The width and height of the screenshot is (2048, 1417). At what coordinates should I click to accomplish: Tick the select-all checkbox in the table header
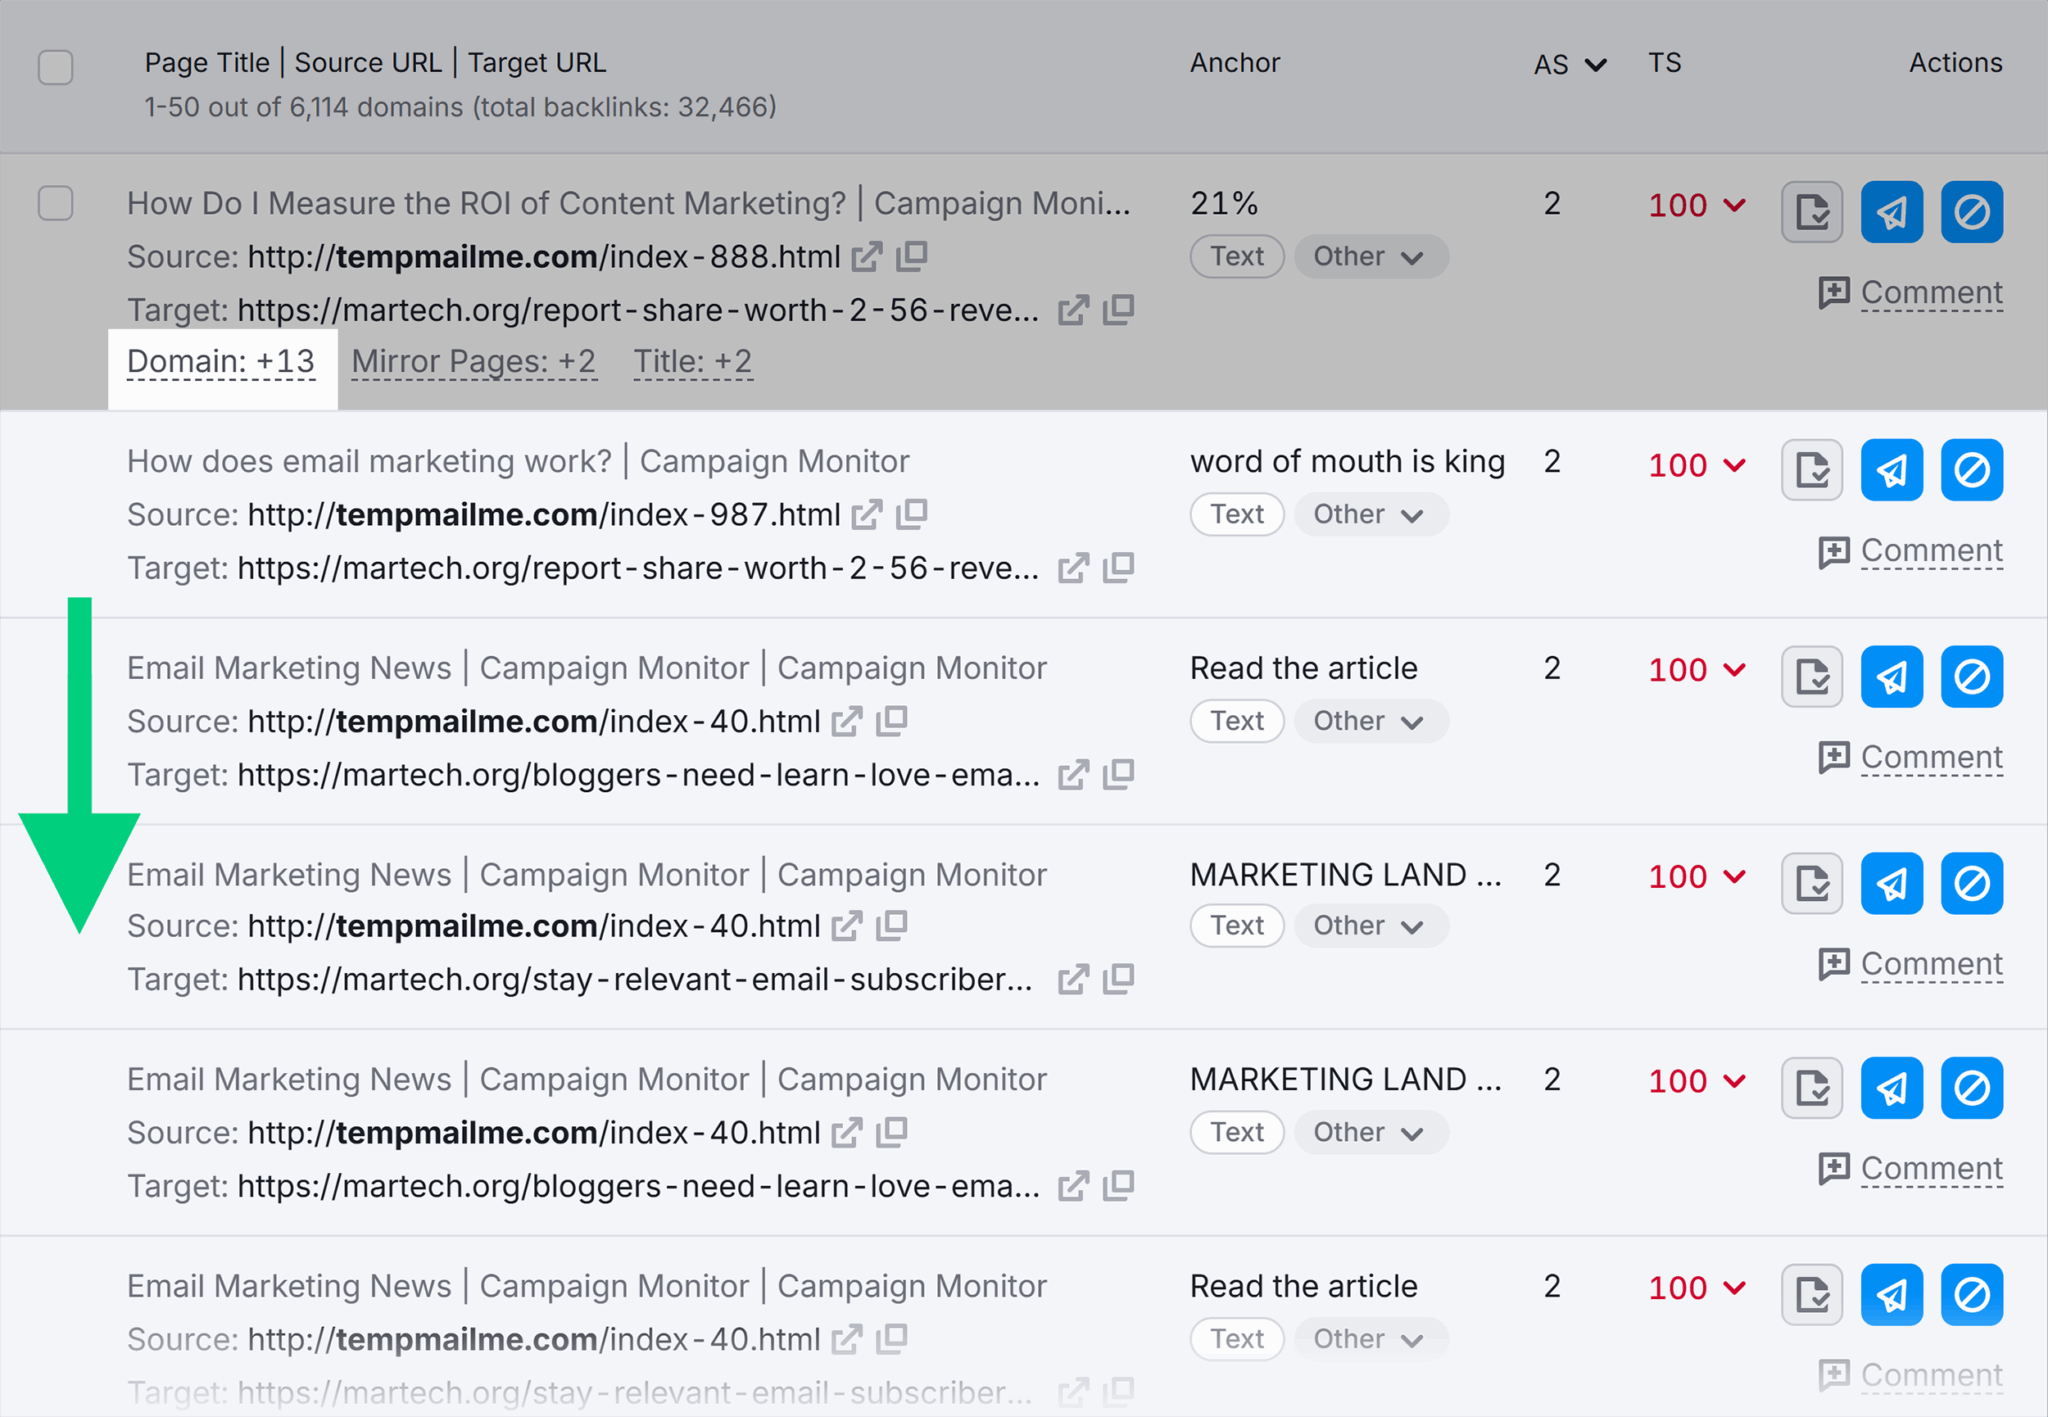tap(56, 67)
